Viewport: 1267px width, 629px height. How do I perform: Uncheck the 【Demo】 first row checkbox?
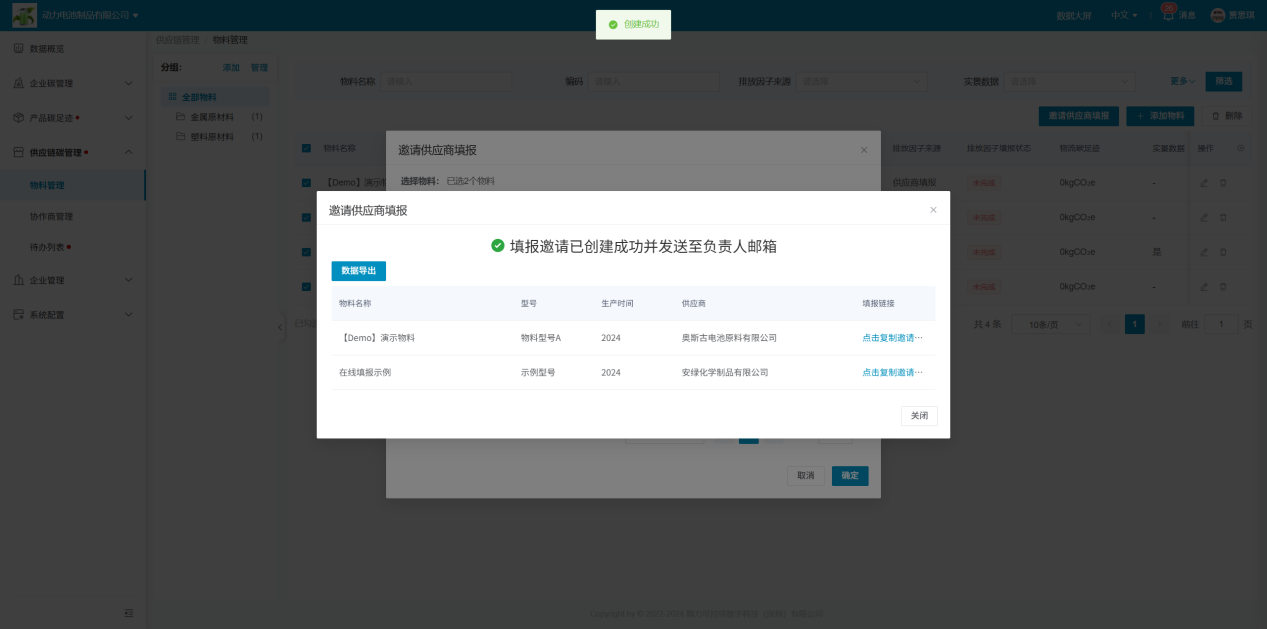coord(306,183)
